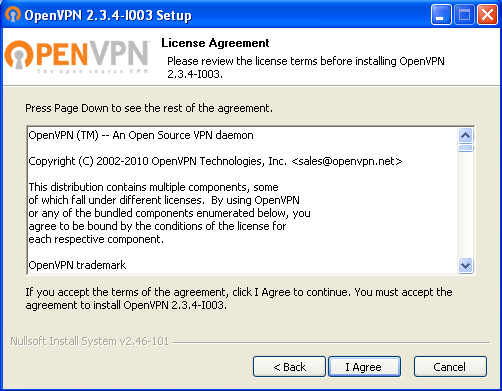Minimize the OpenVPN Setup window

pyautogui.click(x=441, y=15)
